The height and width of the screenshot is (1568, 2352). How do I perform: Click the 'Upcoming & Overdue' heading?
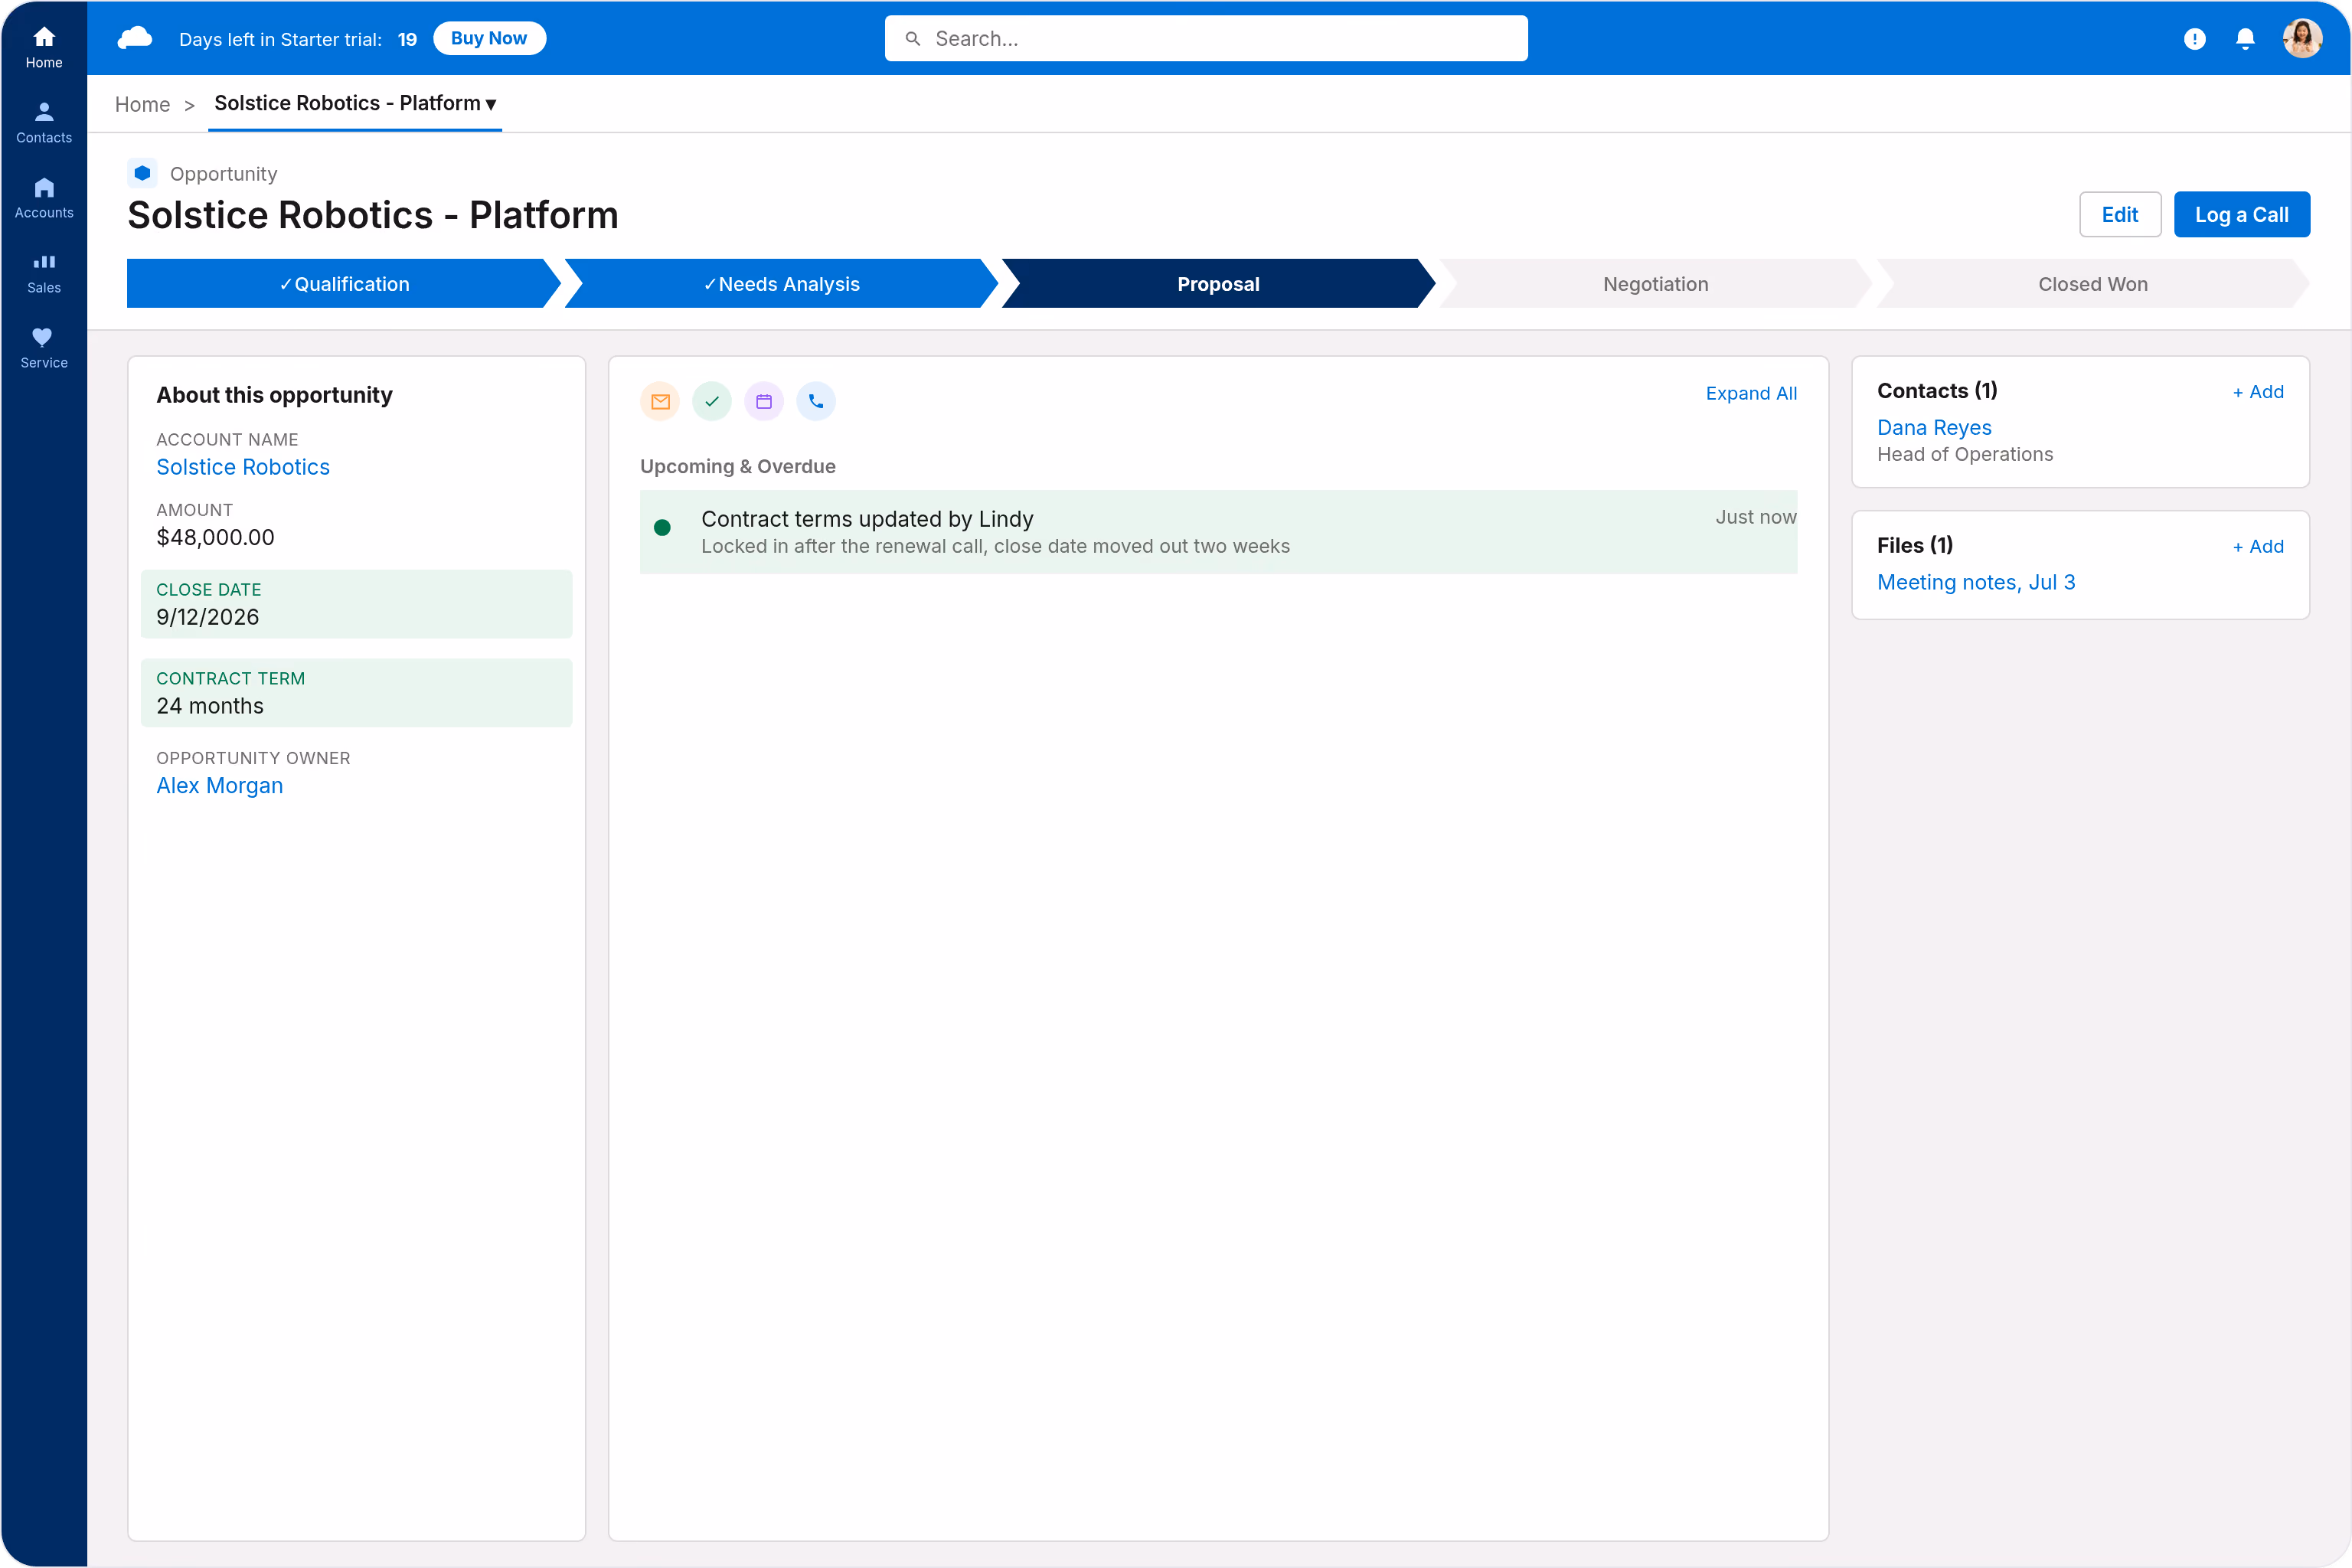738,467
